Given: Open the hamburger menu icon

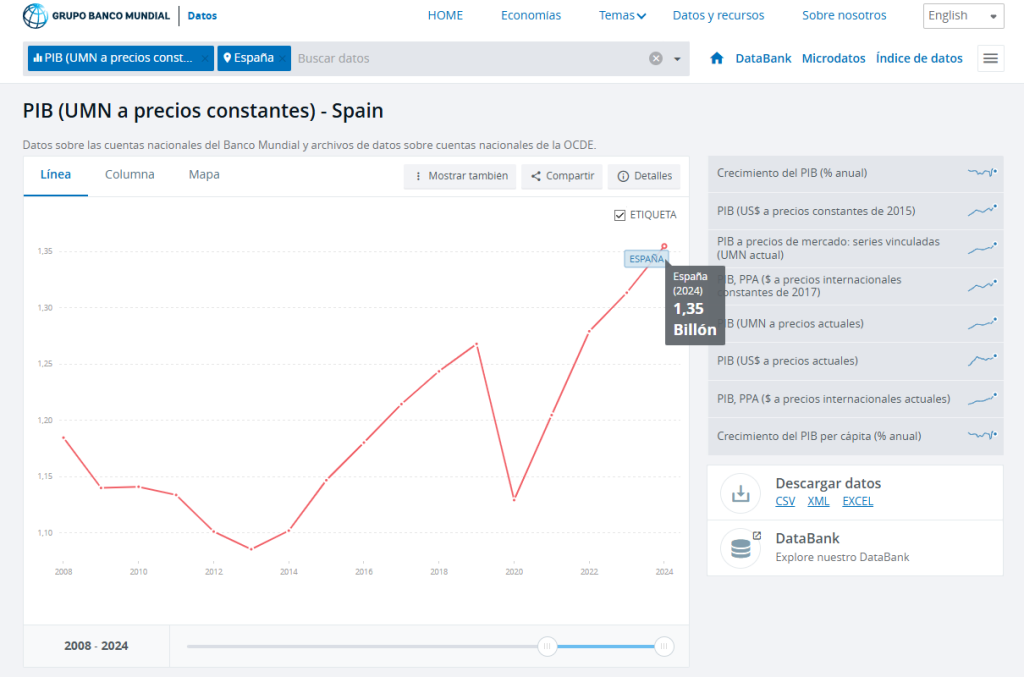Looking at the screenshot, I should pos(990,58).
